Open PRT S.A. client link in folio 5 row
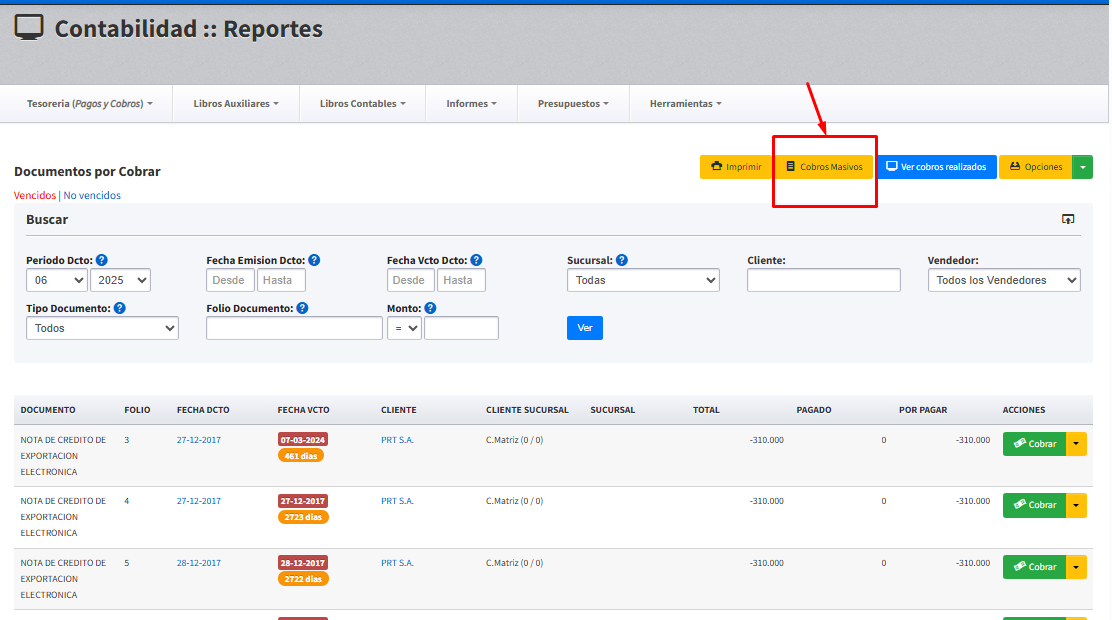 [397, 563]
